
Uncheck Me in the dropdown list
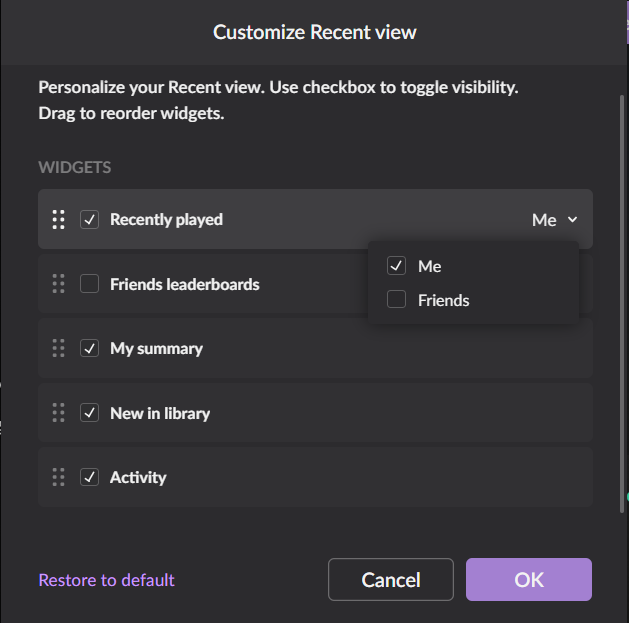coord(396,266)
